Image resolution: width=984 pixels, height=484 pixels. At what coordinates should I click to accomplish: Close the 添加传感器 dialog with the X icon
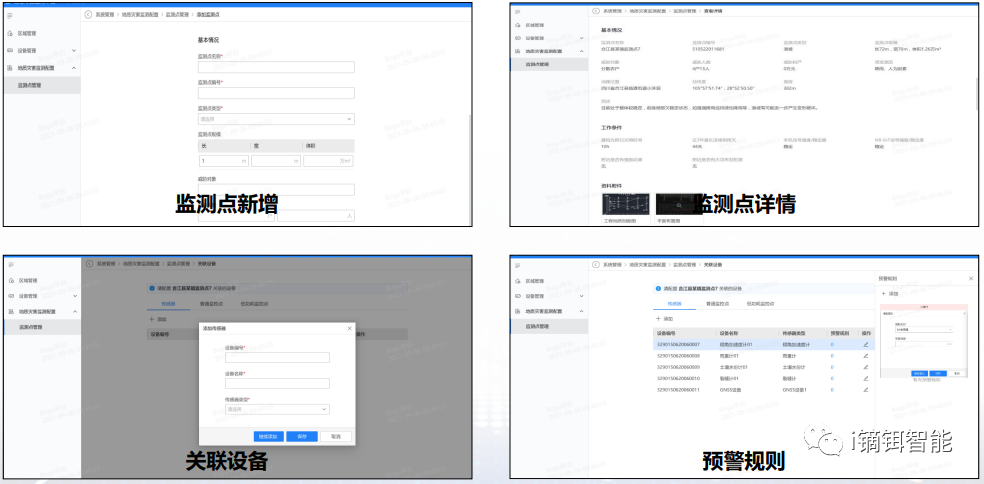(x=349, y=327)
